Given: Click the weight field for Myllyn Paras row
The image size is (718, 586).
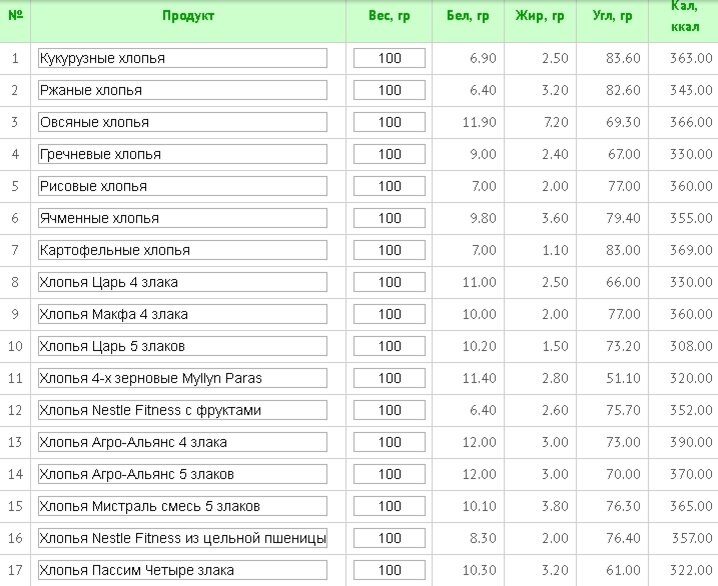Looking at the screenshot, I should click(x=389, y=378).
